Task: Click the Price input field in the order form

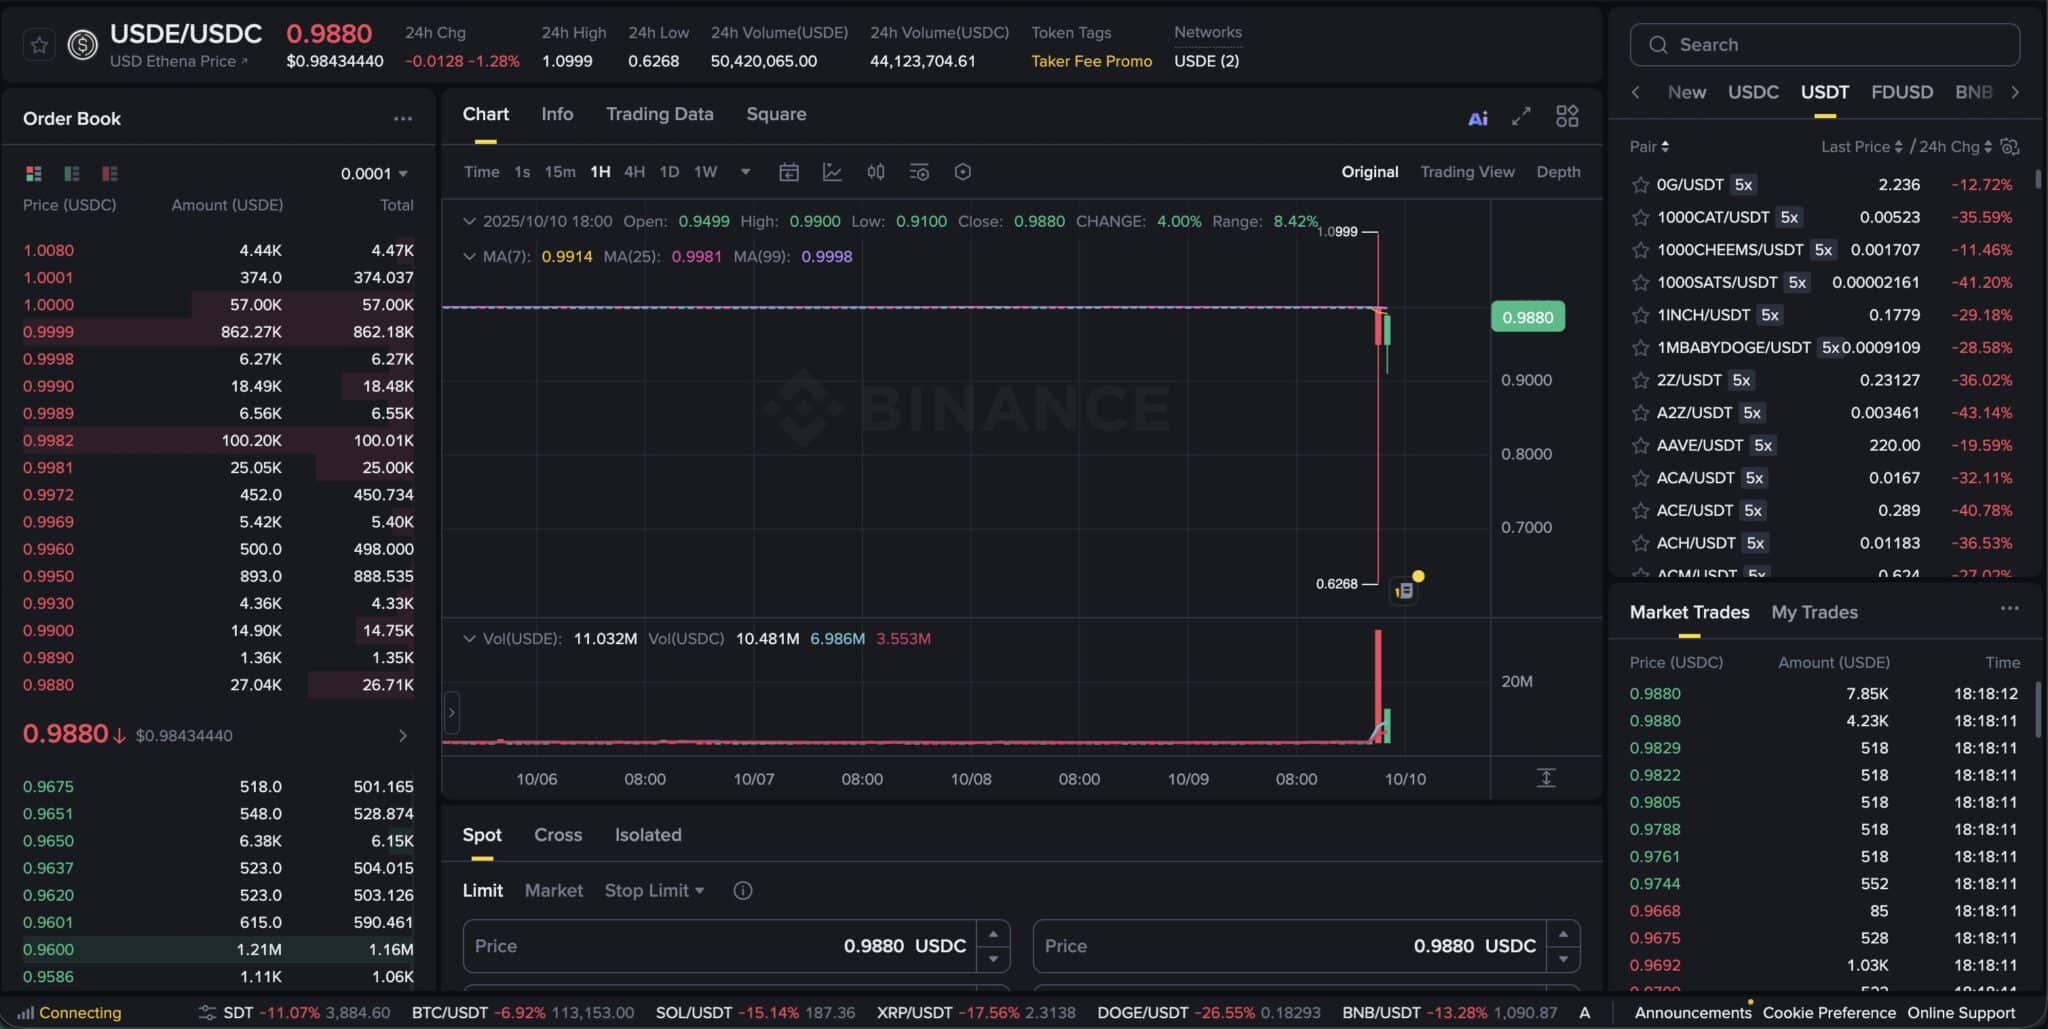Action: 720,945
